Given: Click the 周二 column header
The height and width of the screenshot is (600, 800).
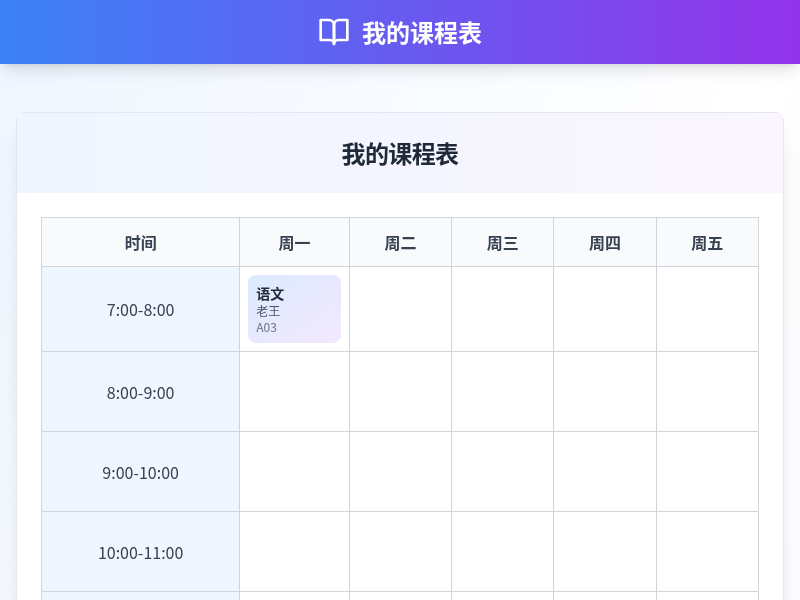Looking at the screenshot, I should 401,242.
